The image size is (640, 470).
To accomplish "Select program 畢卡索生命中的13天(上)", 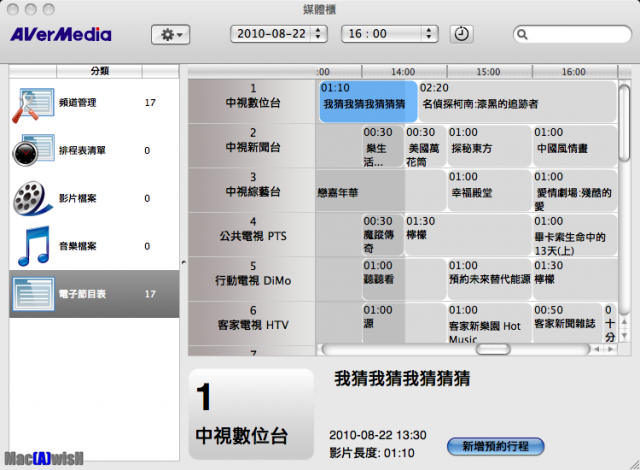I will coord(575,235).
